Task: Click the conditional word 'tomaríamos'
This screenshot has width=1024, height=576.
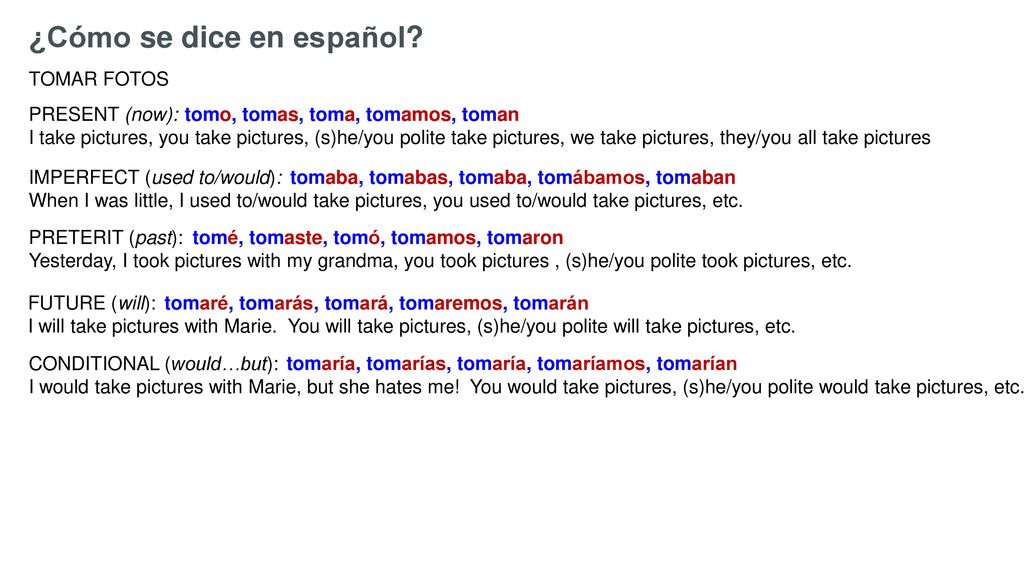Action: [x=591, y=363]
